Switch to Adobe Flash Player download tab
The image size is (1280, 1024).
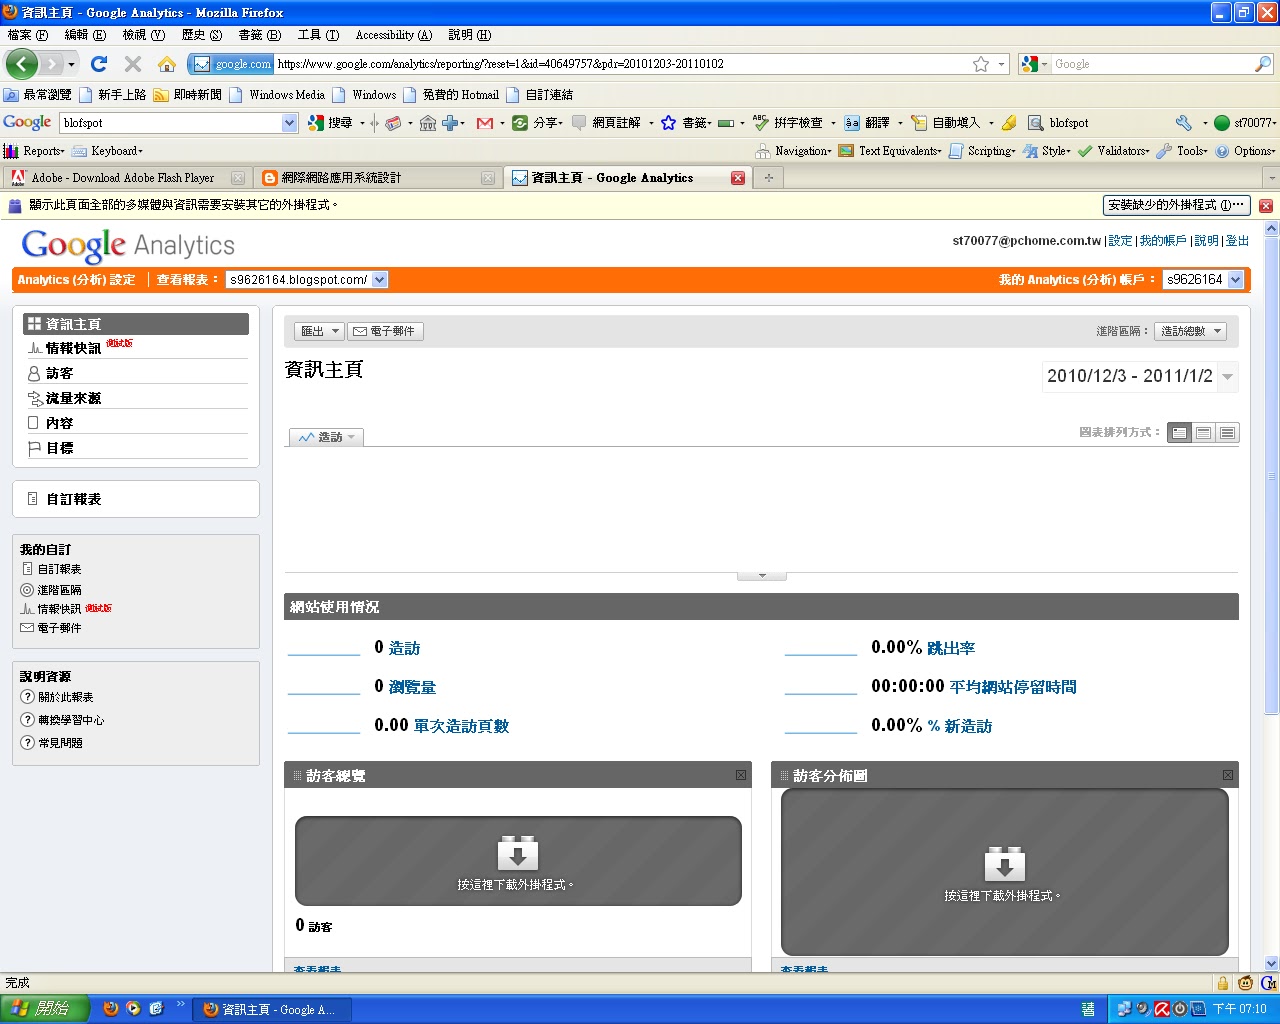pos(126,178)
